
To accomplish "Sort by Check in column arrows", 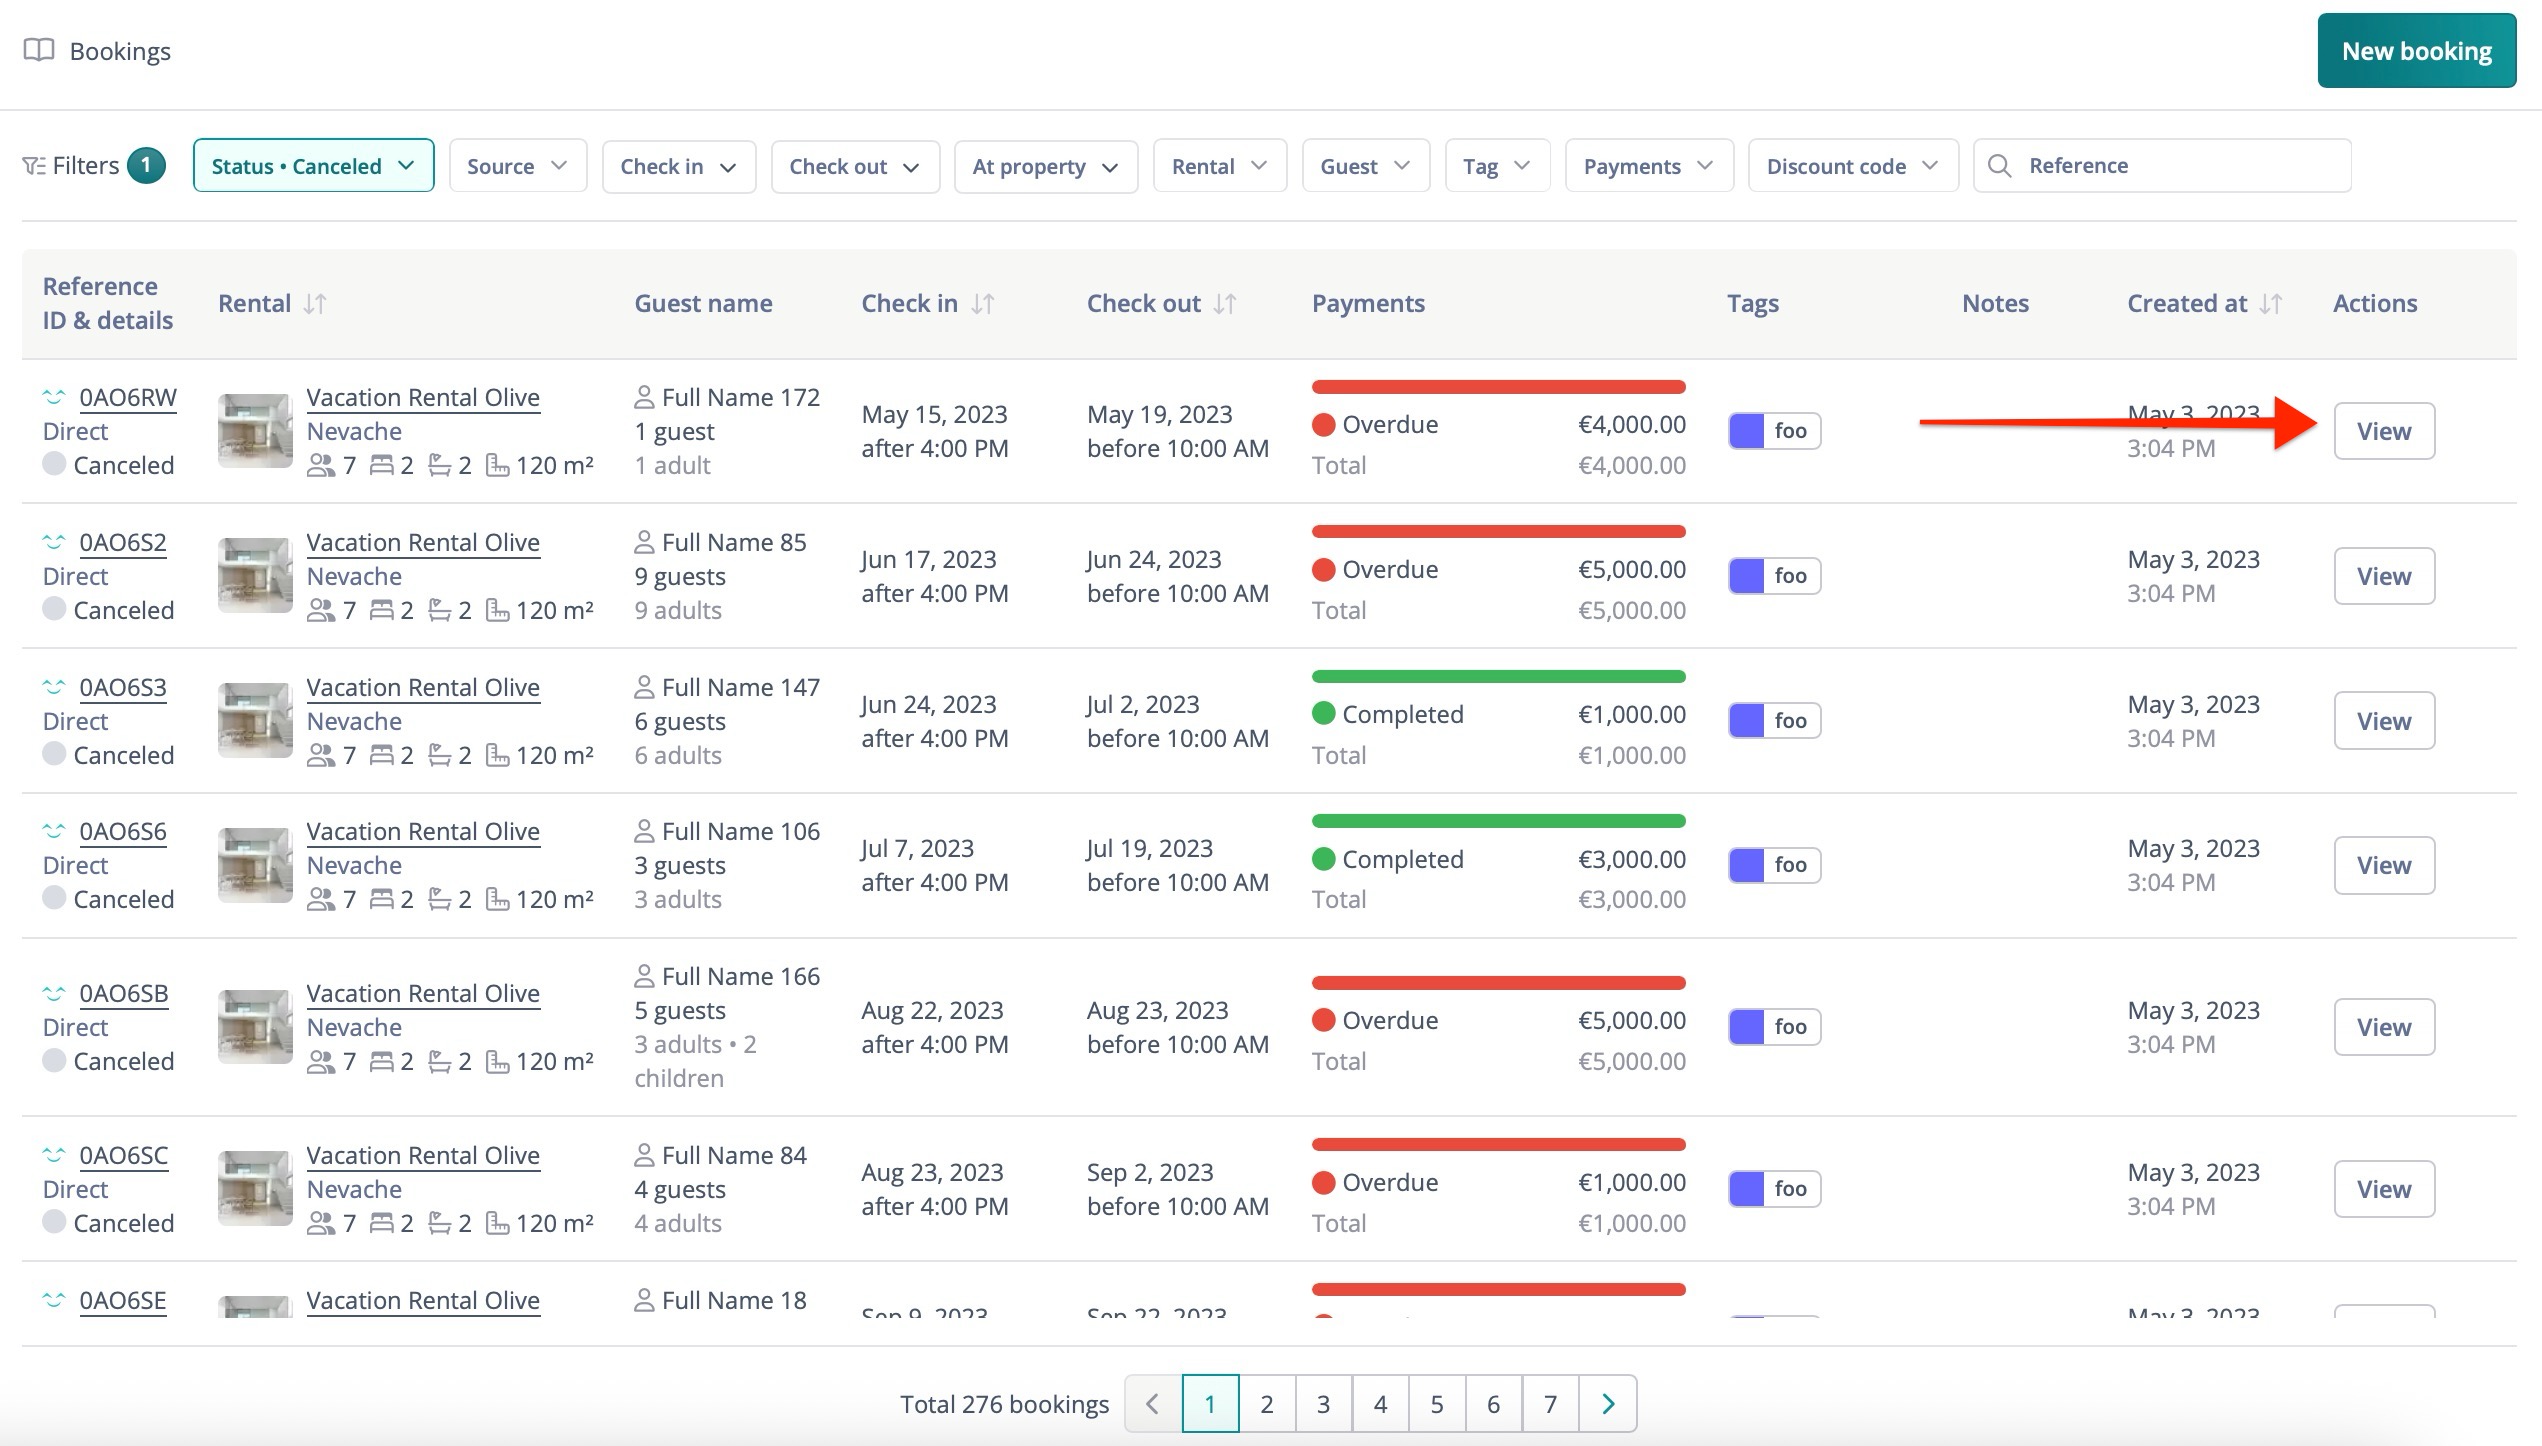I will point(983,304).
